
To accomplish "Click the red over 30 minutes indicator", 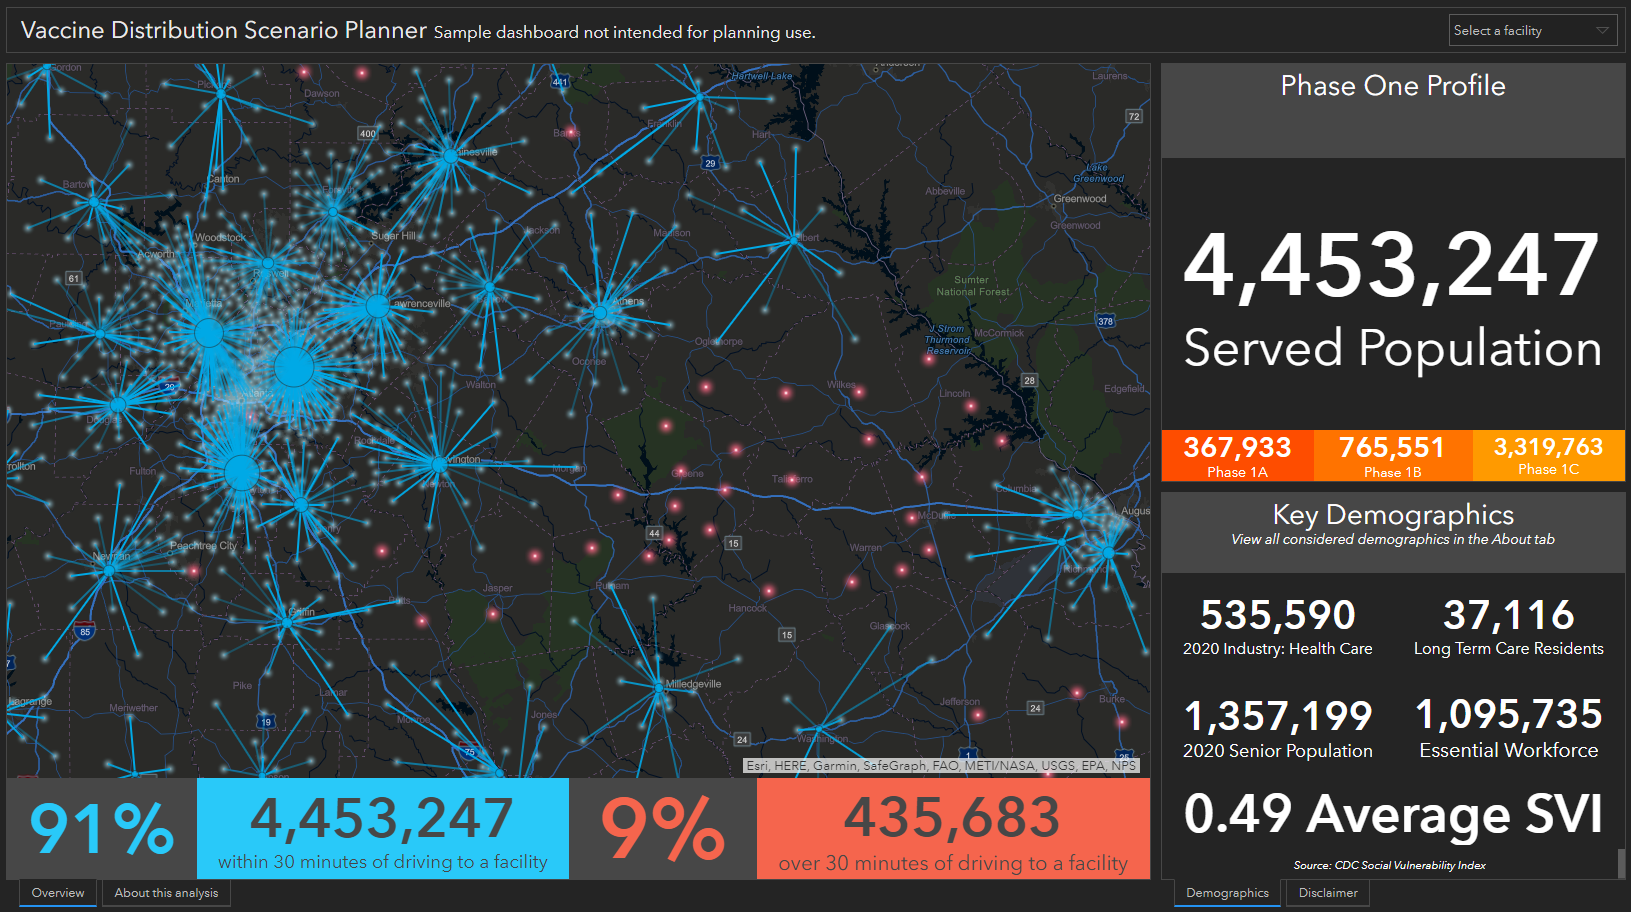I will pos(952,829).
